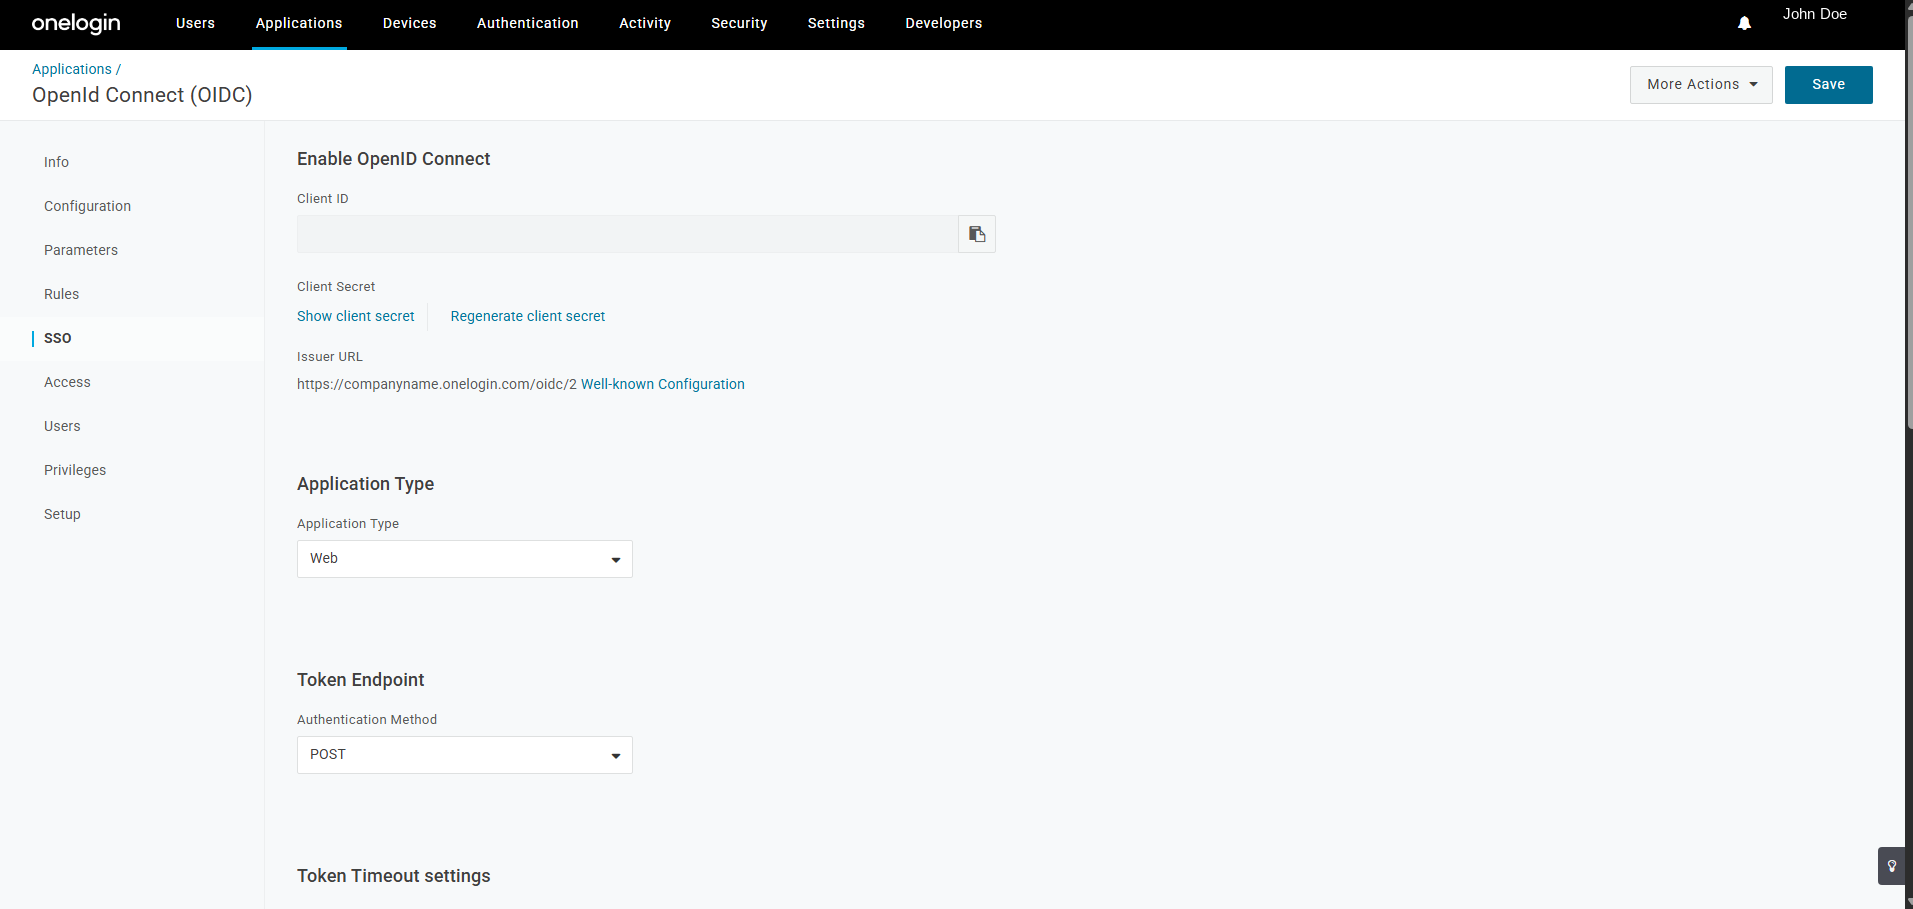Open the Well-known Configuration link
Viewport: 1913px width, 909px height.
[663, 384]
